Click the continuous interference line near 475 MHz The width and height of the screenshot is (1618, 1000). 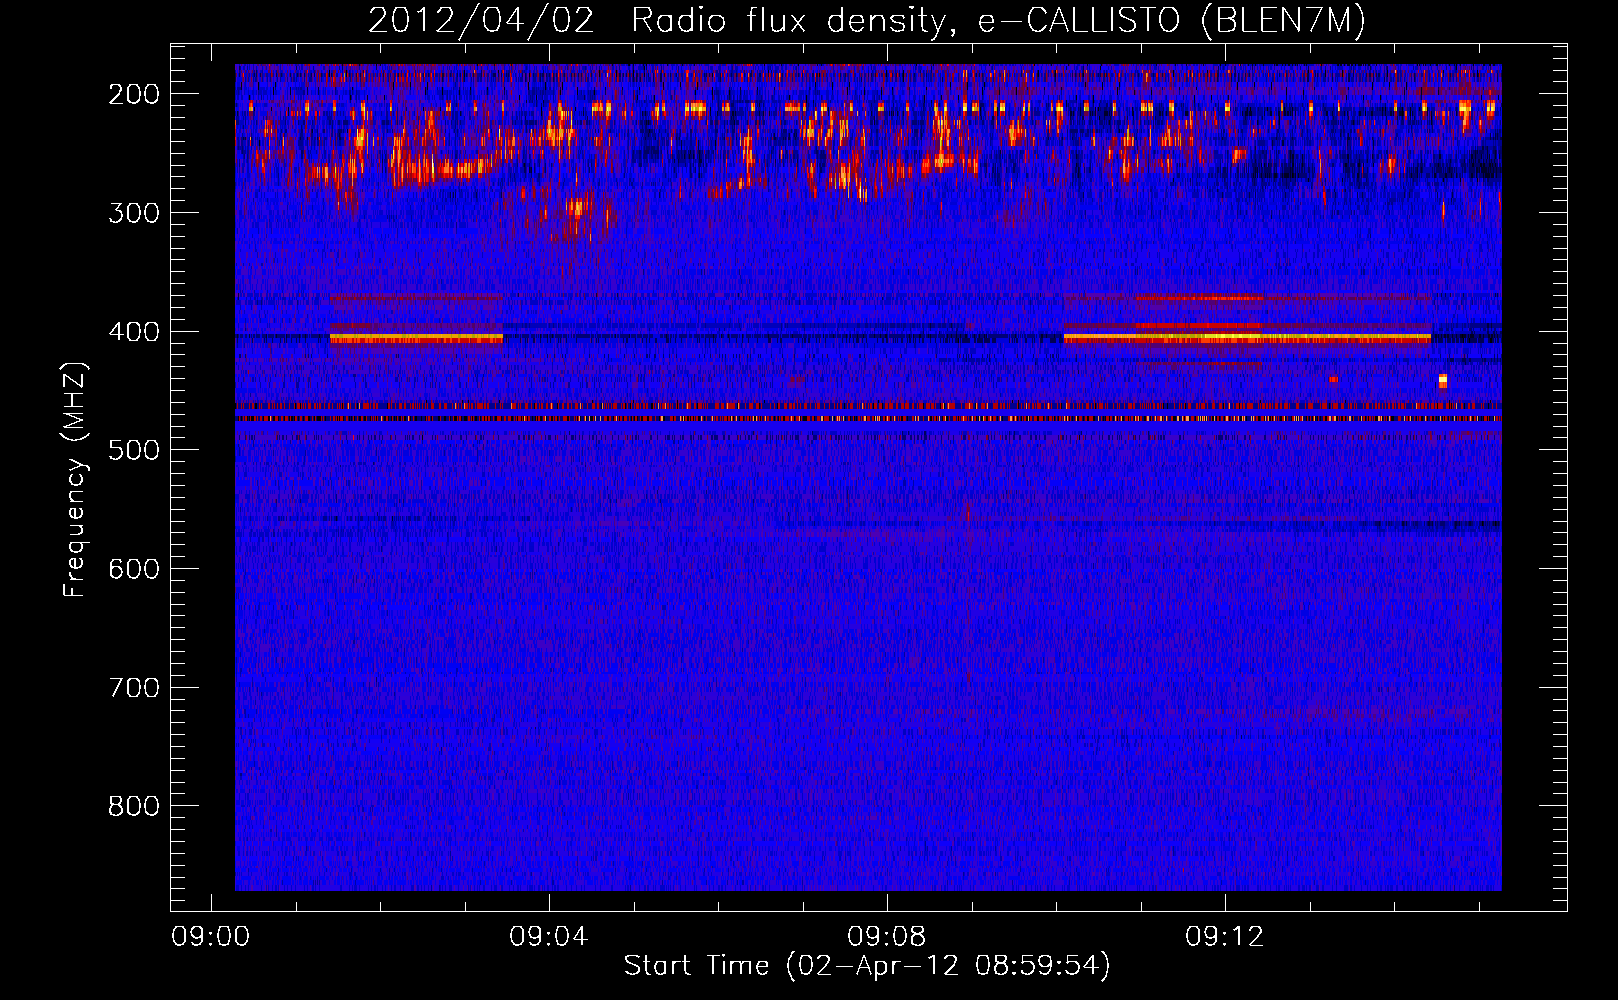pos(868,419)
